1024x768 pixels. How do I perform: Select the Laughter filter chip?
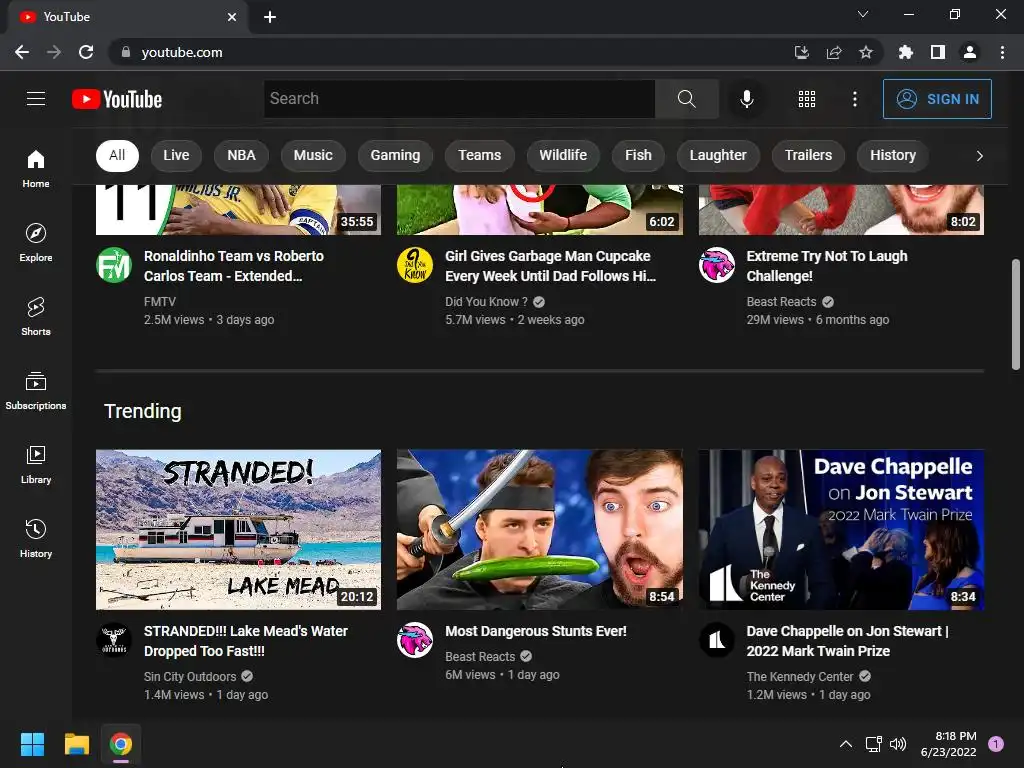[x=718, y=155]
